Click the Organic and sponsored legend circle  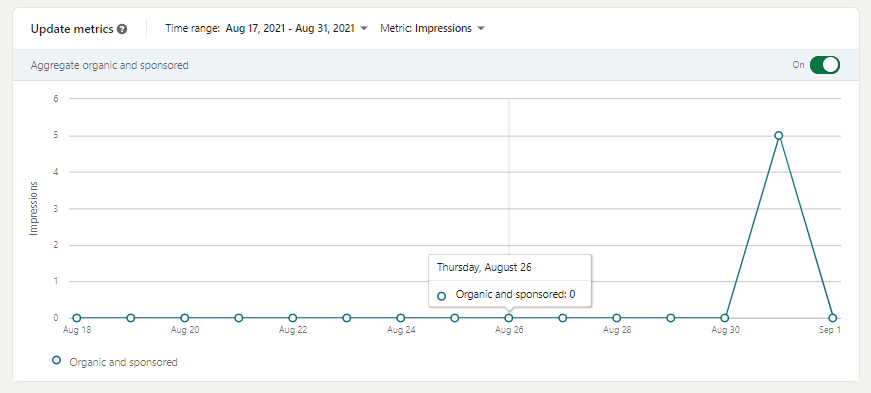point(56,360)
